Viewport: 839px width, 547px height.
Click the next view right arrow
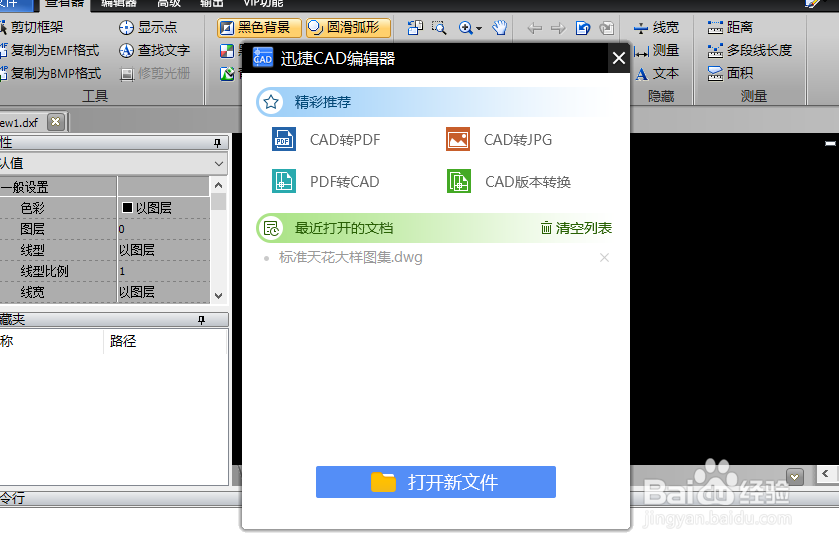[558, 28]
